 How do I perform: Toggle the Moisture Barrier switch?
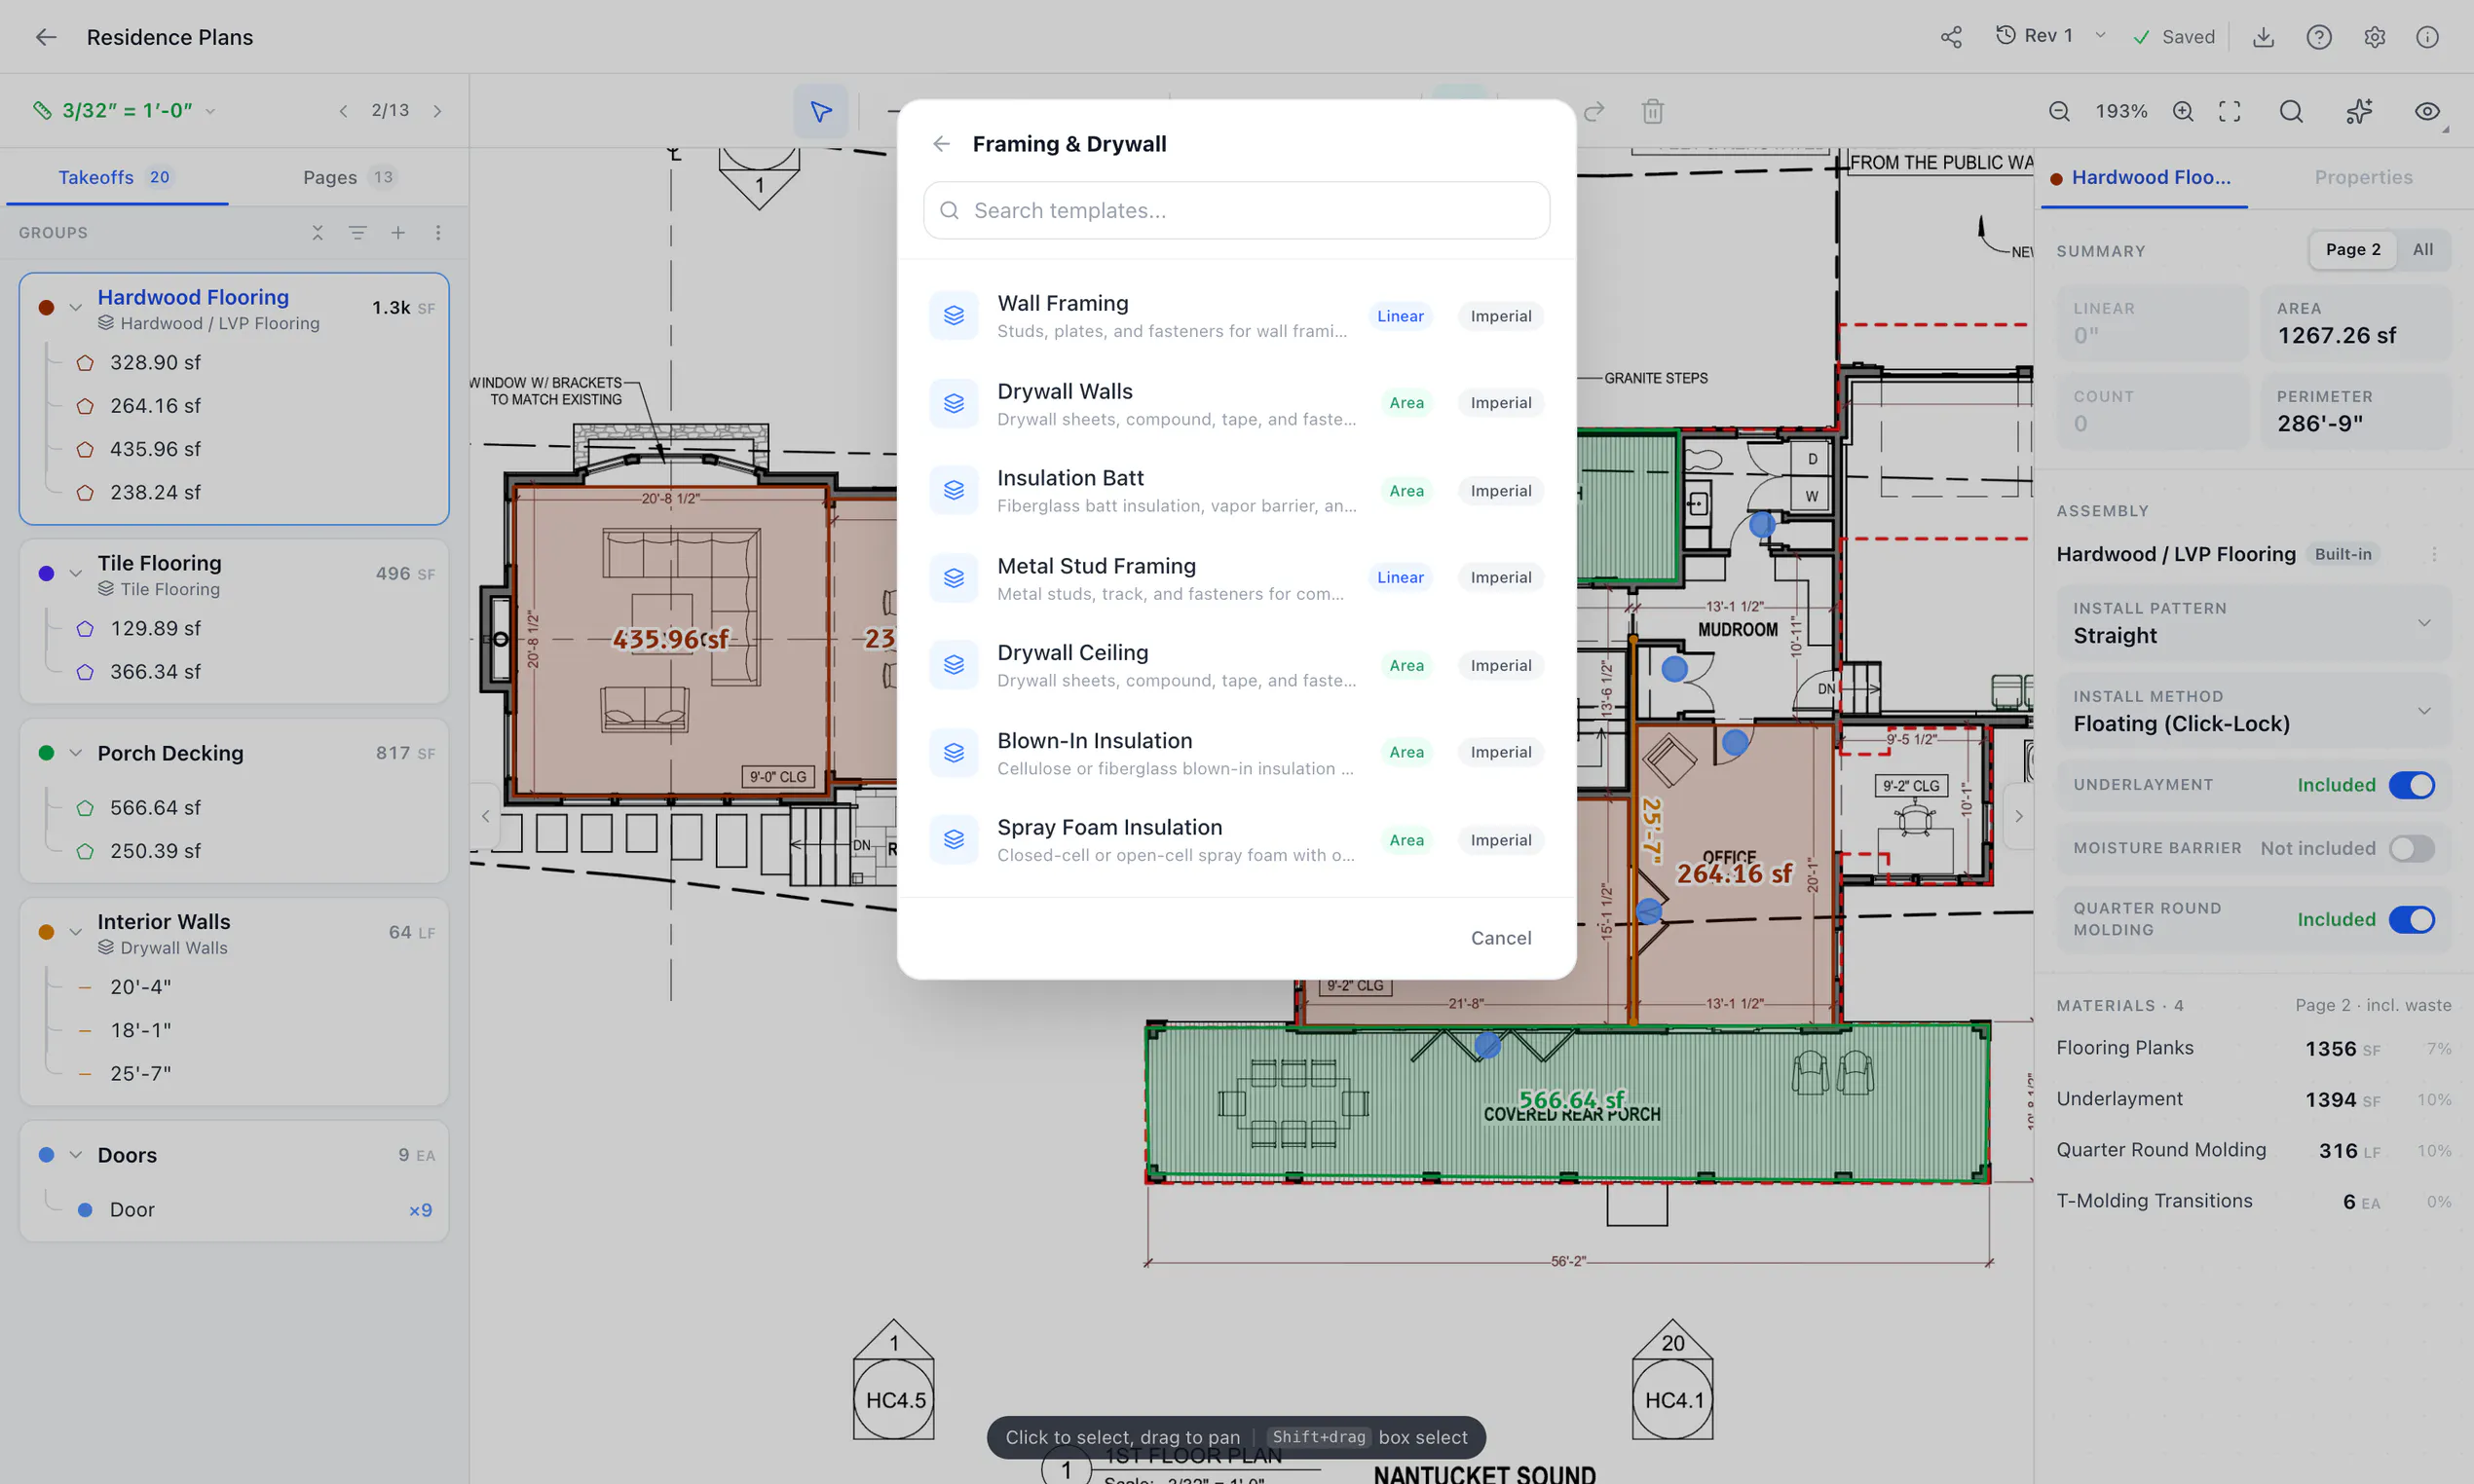click(x=2411, y=849)
